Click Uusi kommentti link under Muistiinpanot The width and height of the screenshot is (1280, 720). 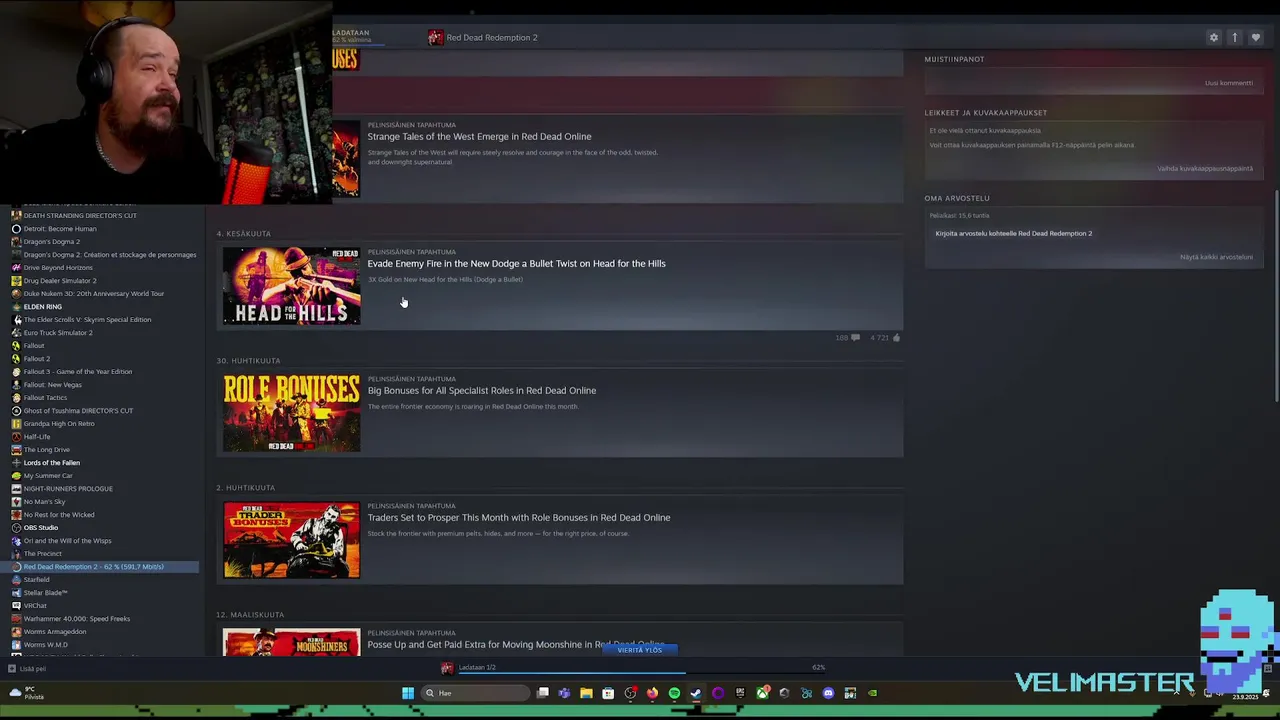pyautogui.click(x=1229, y=83)
